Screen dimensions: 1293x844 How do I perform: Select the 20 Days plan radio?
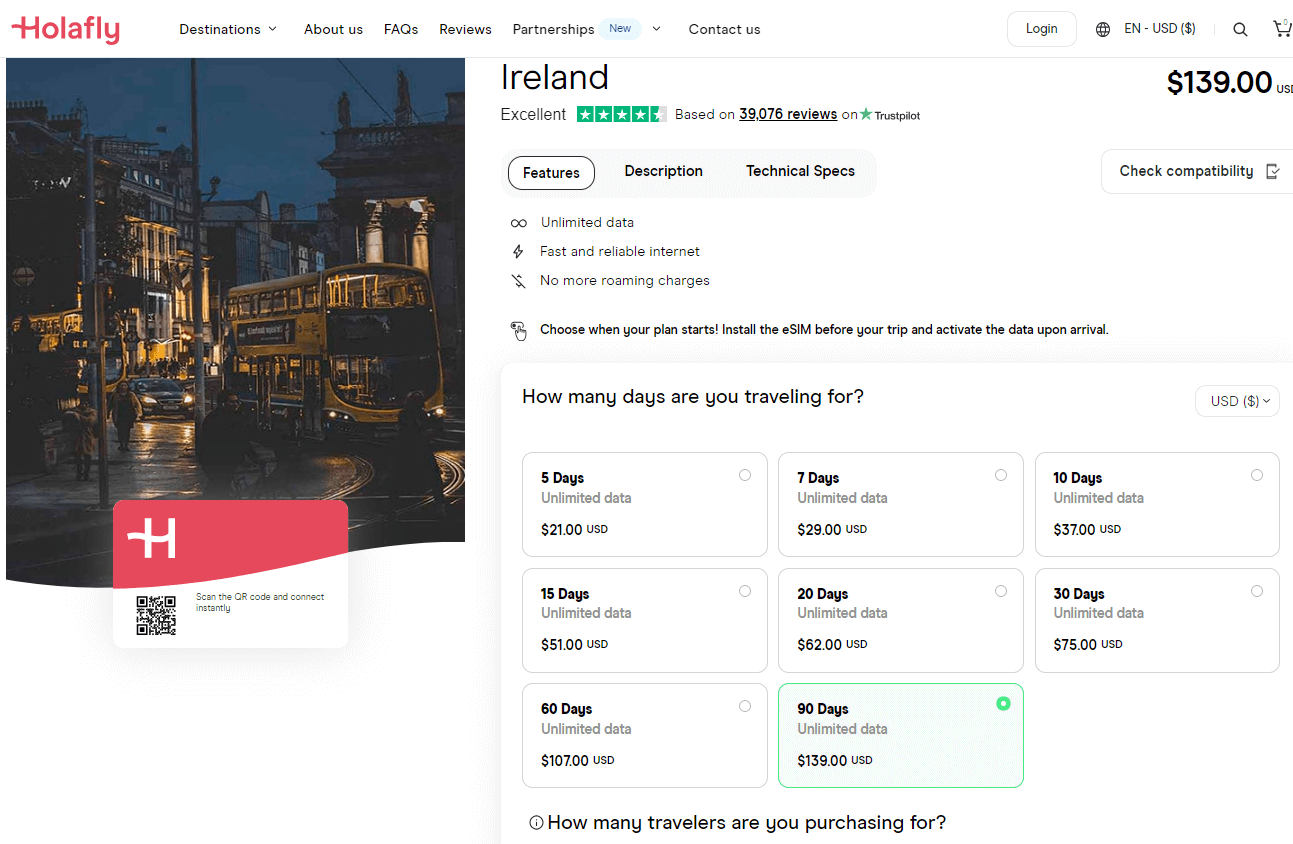coord(1001,591)
